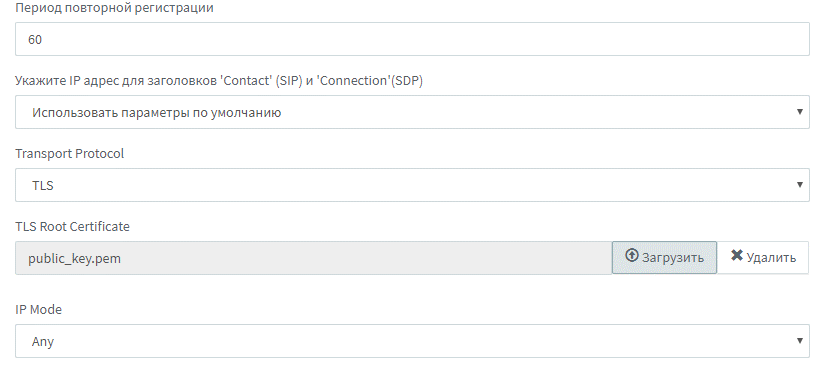Screen dimensions: 825x368
Task: Open the dropdown showing Any
Action: [412, 341]
